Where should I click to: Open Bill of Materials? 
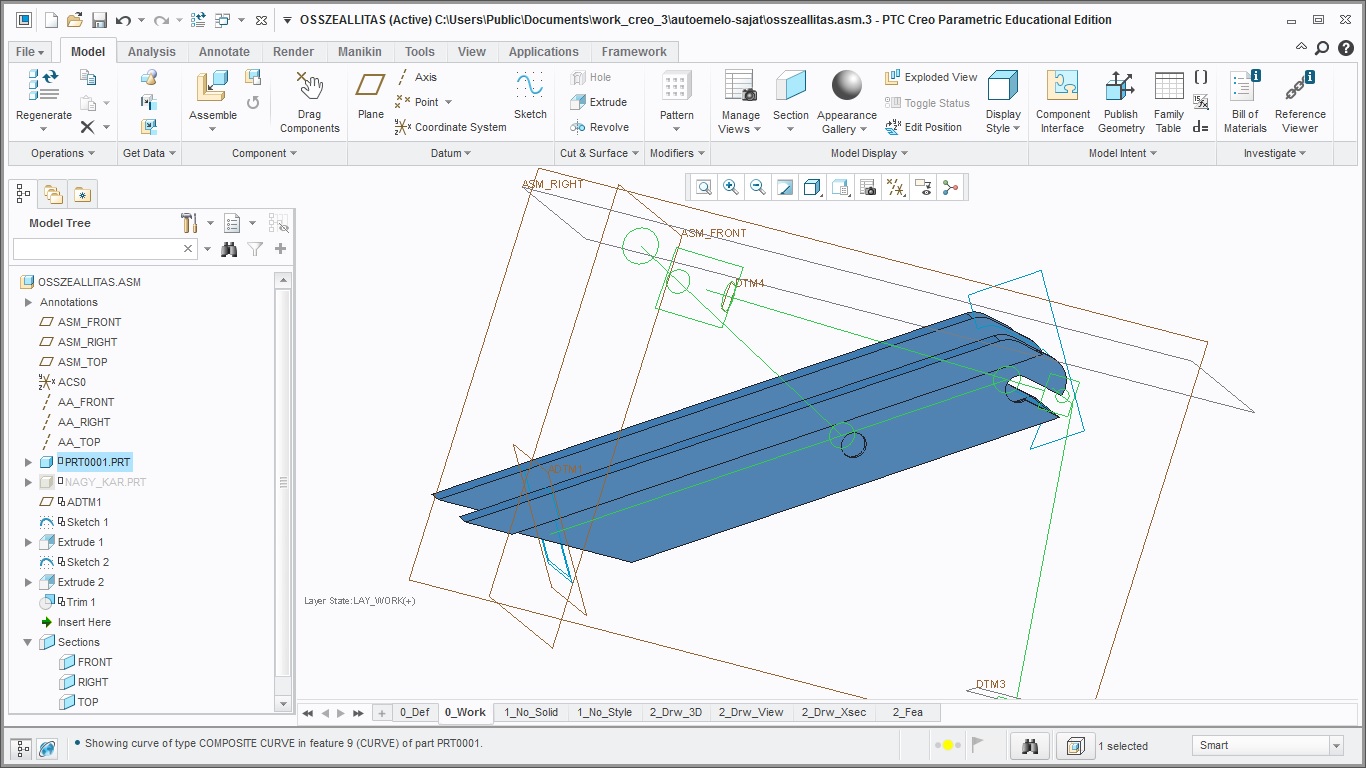pyautogui.click(x=1245, y=102)
